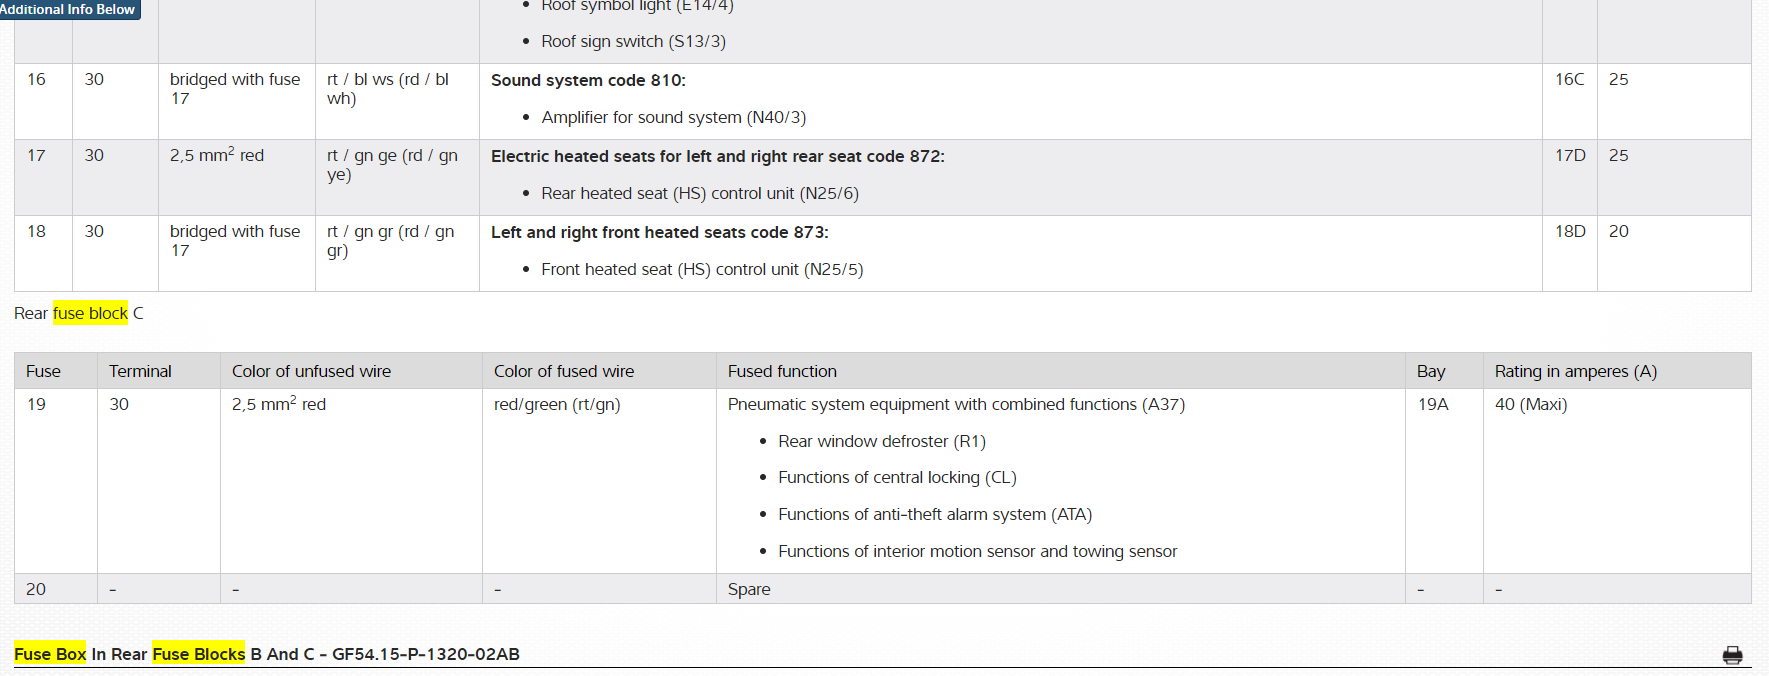Screen dimensions: 1769x676
Task: Click 'Functions of central locking (CL)' item
Action: (x=896, y=477)
